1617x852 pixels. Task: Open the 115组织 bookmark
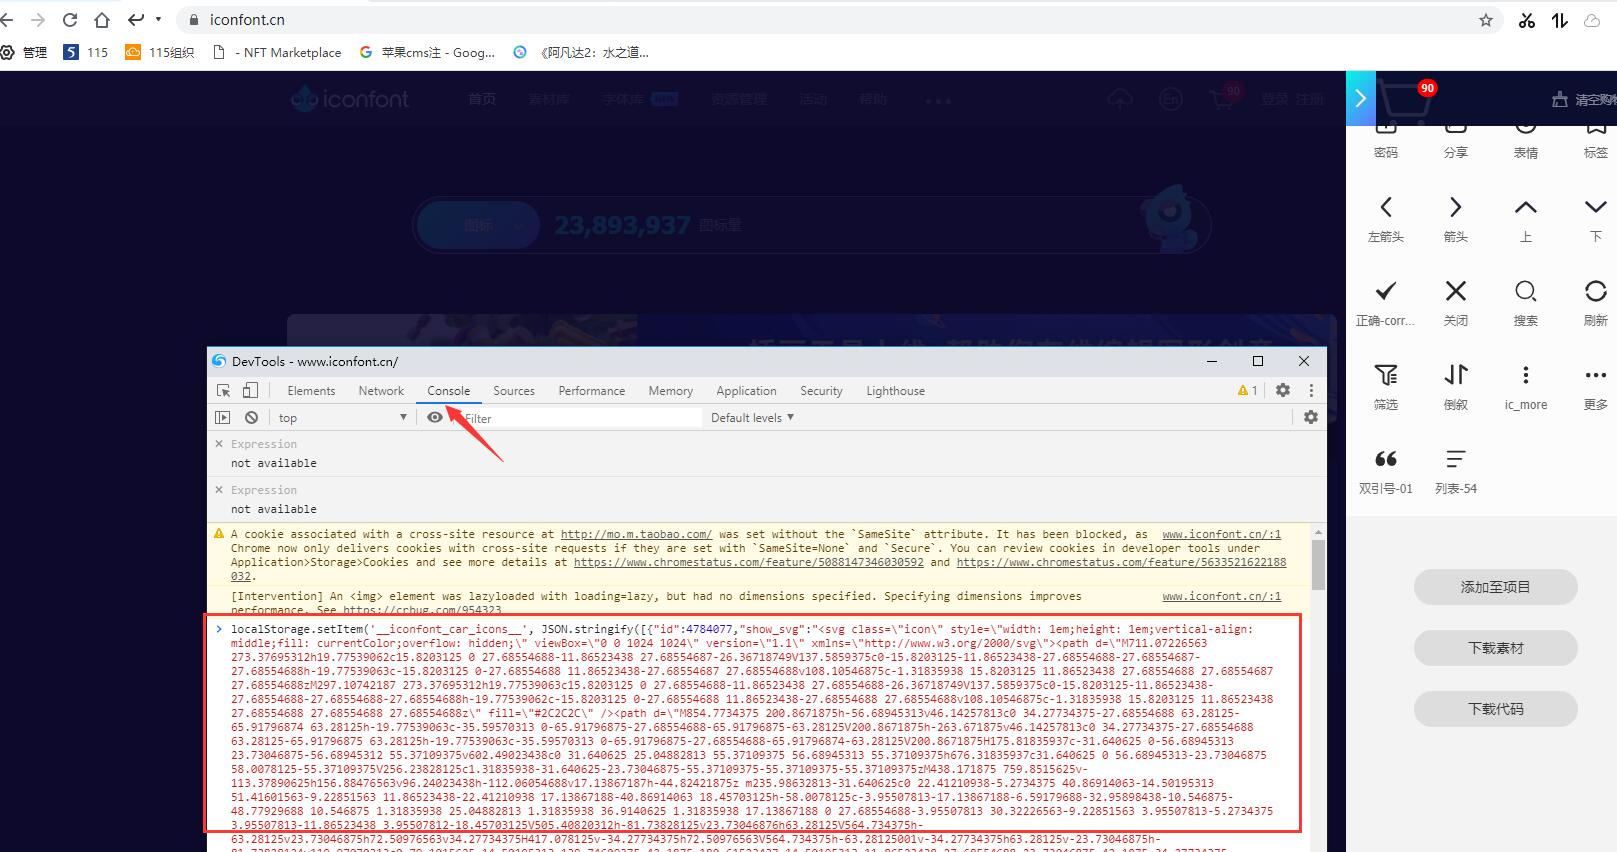(159, 52)
